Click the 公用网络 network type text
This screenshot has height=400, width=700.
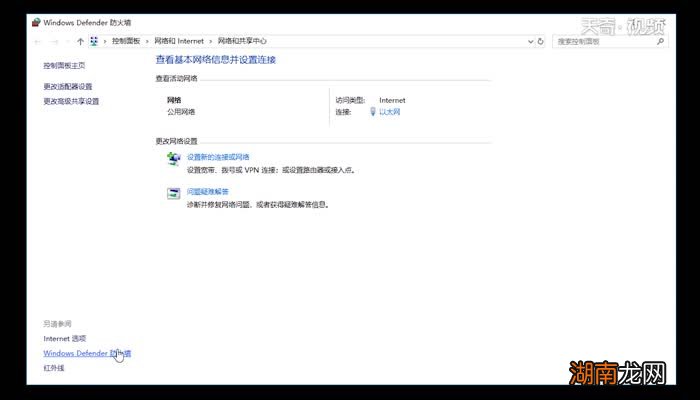(x=181, y=112)
